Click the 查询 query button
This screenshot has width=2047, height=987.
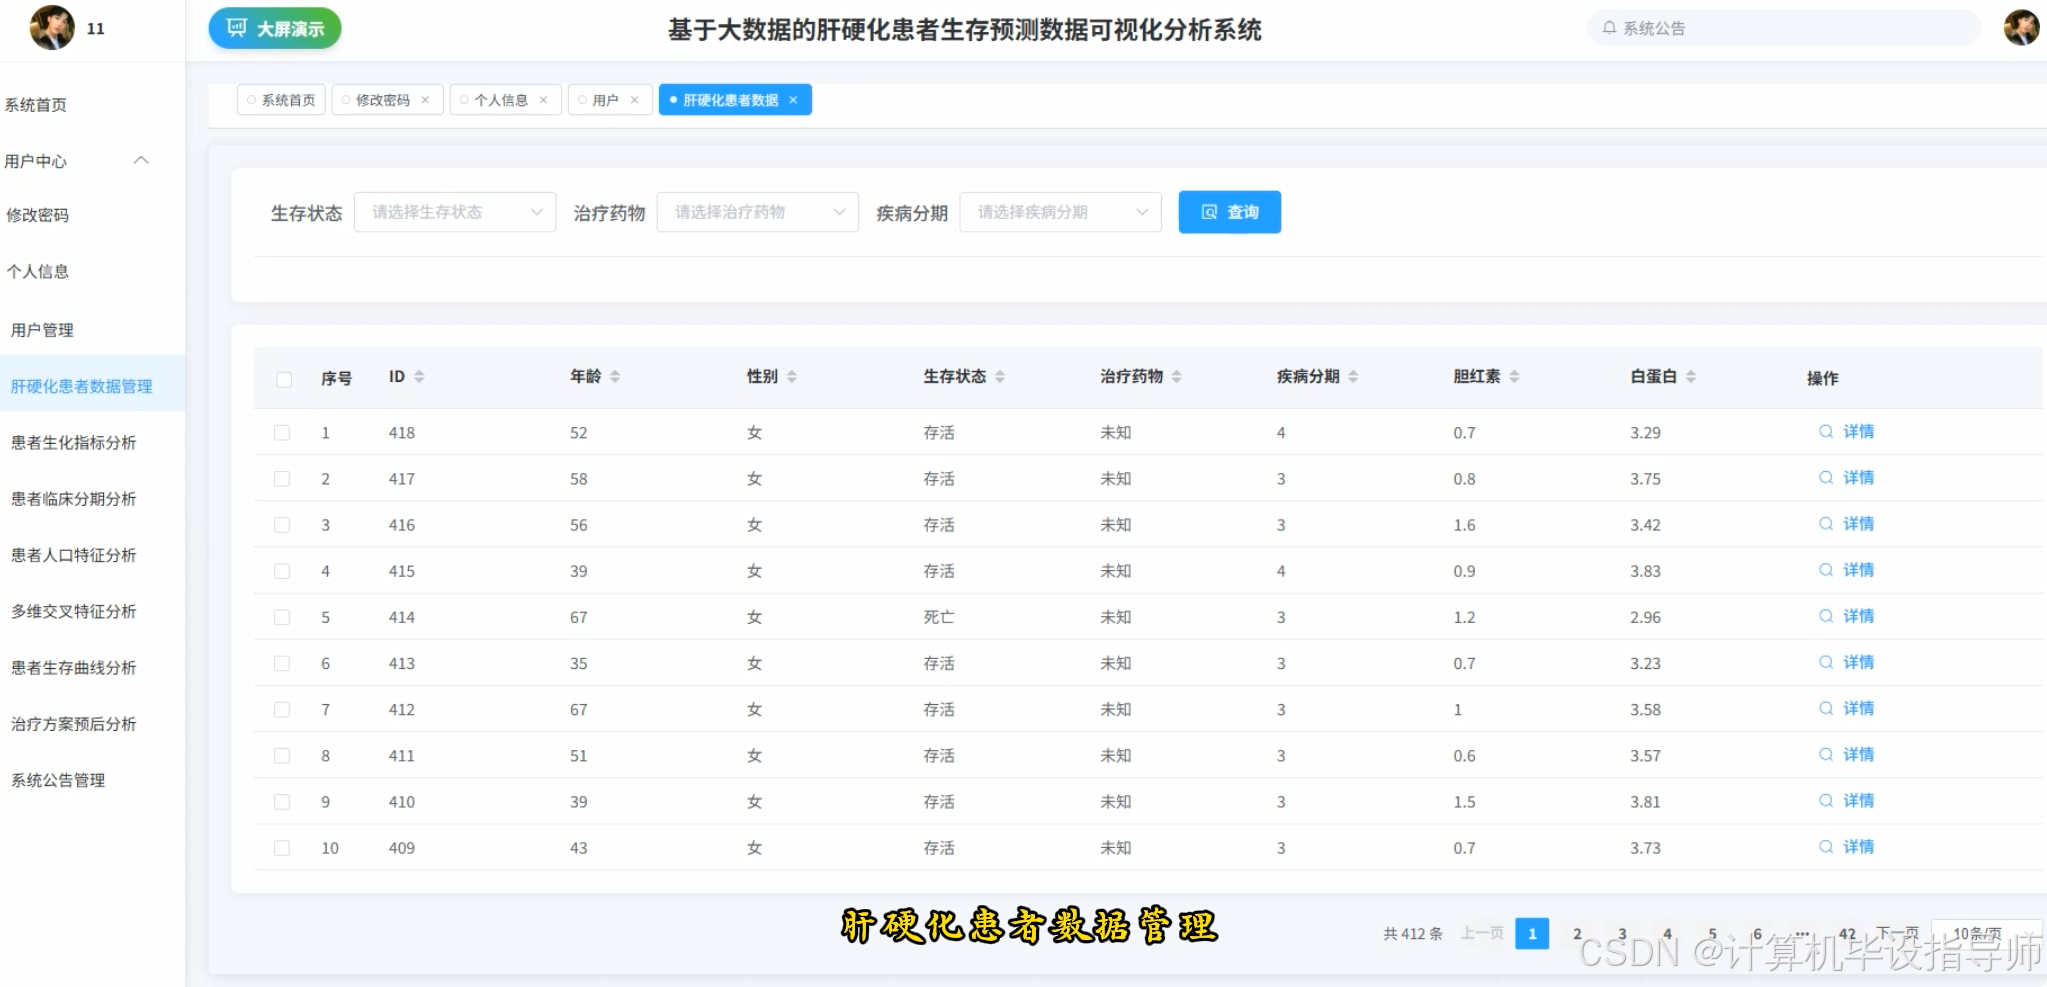(x=1230, y=211)
